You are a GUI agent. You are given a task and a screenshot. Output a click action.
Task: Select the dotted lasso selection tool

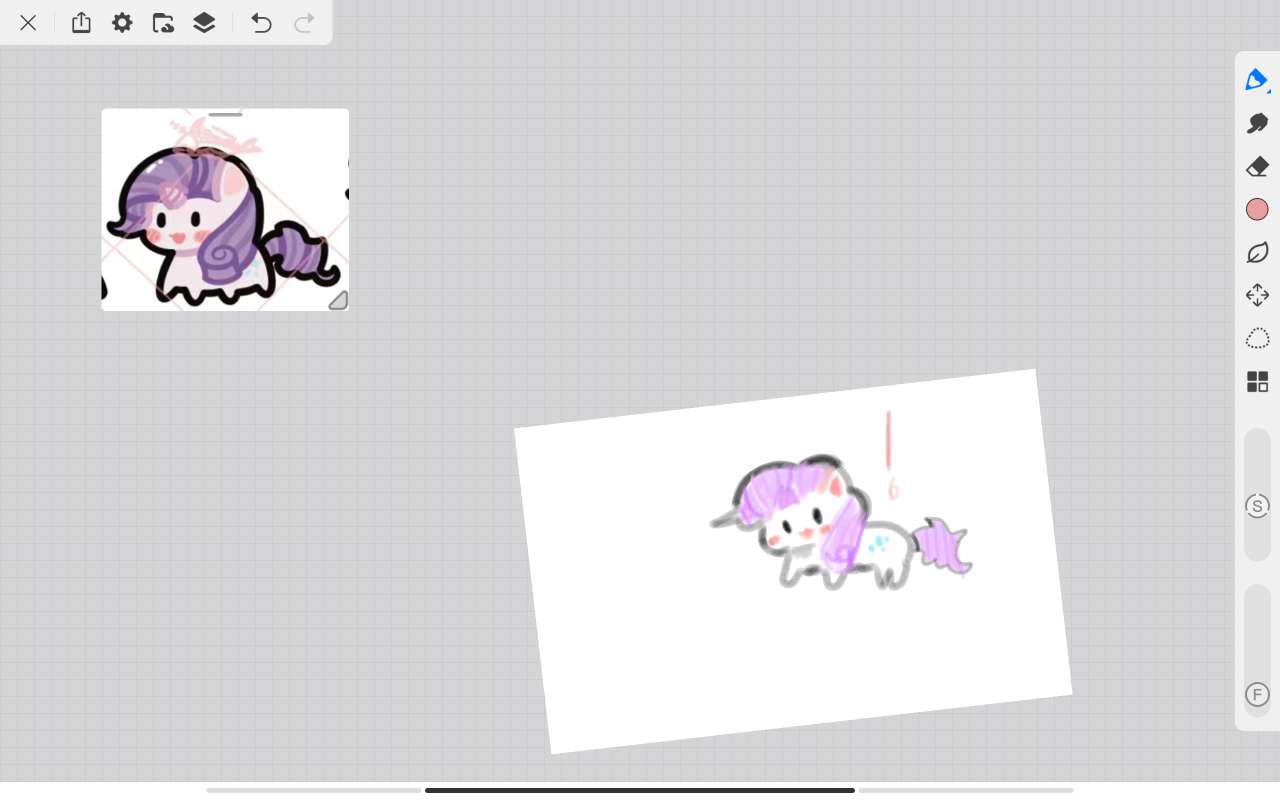[1257, 338]
